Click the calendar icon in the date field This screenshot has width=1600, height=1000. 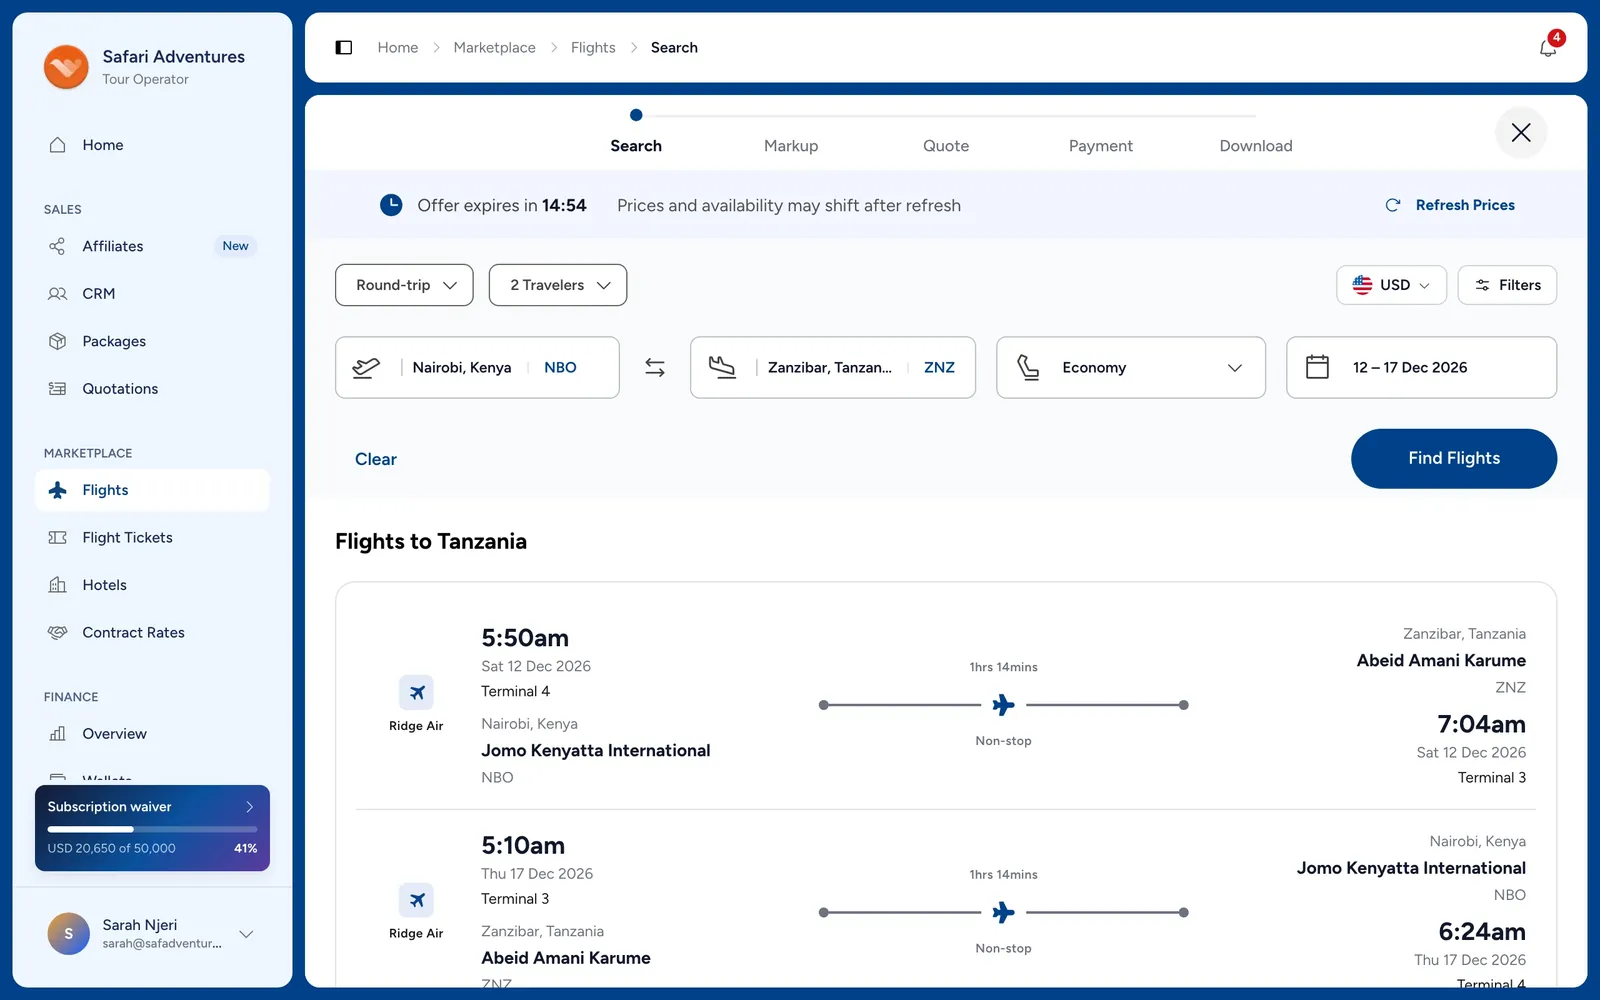[x=1318, y=367]
